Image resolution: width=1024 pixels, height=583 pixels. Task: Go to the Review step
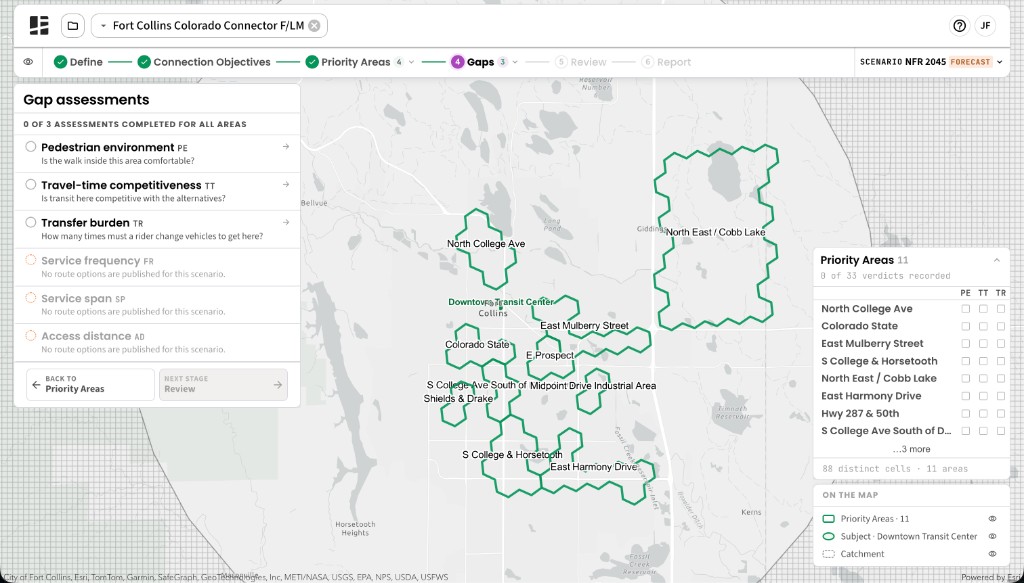point(581,62)
